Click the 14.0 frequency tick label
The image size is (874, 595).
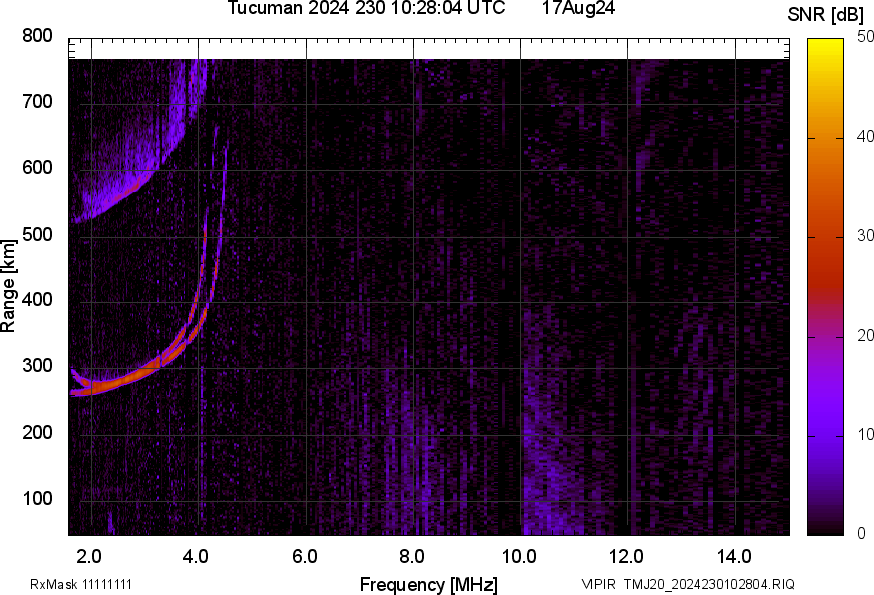pyautogui.click(x=734, y=555)
